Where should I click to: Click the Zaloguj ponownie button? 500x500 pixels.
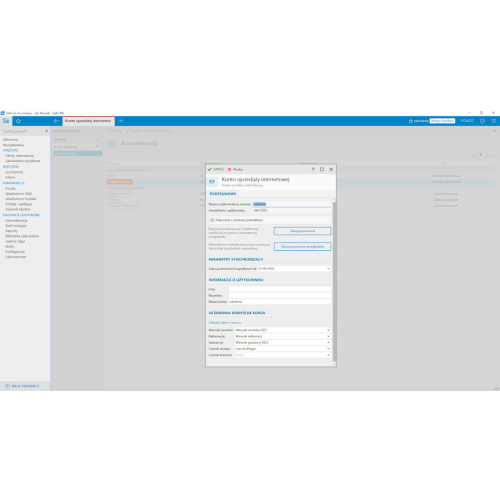[302, 231]
